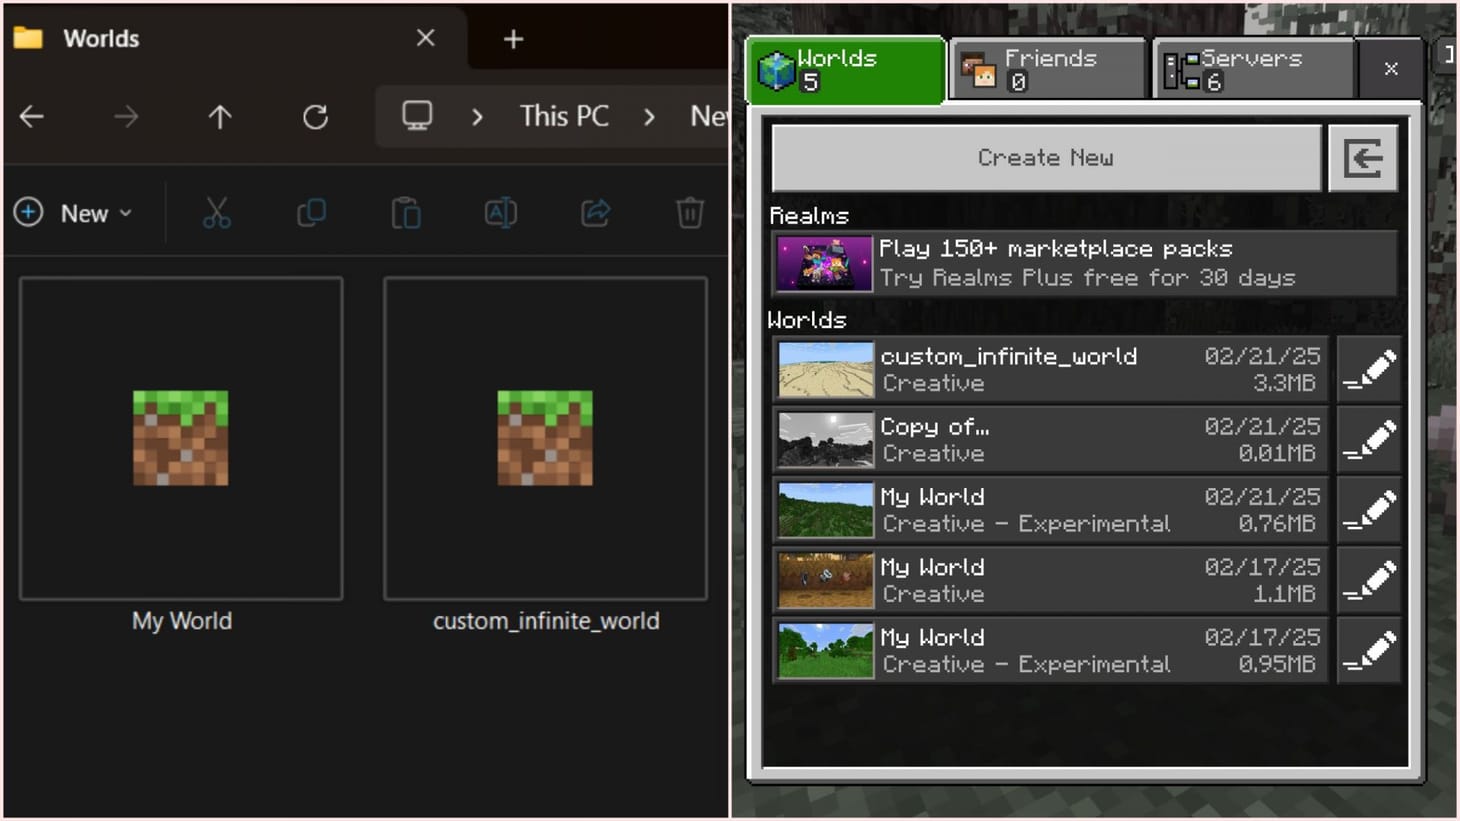
Task: Click the Create New button
Action: coord(1045,157)
